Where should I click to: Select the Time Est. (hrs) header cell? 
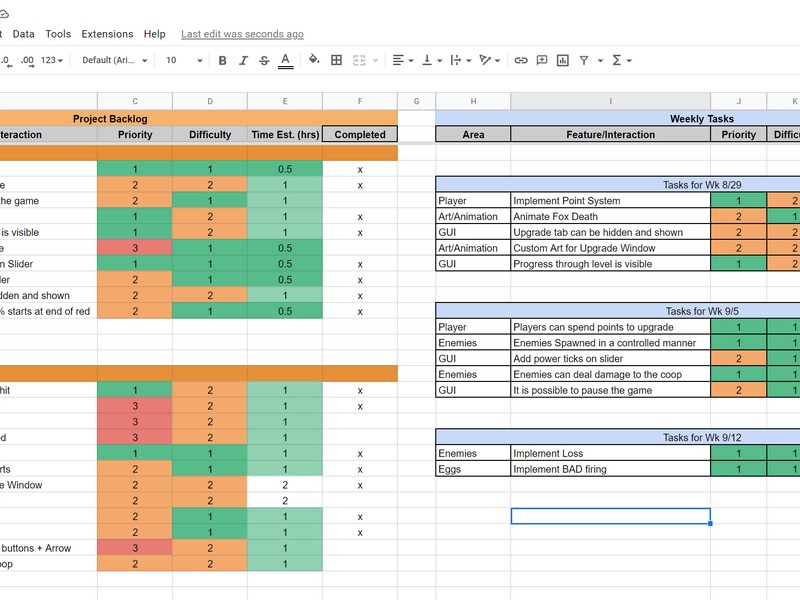(285, 134)
